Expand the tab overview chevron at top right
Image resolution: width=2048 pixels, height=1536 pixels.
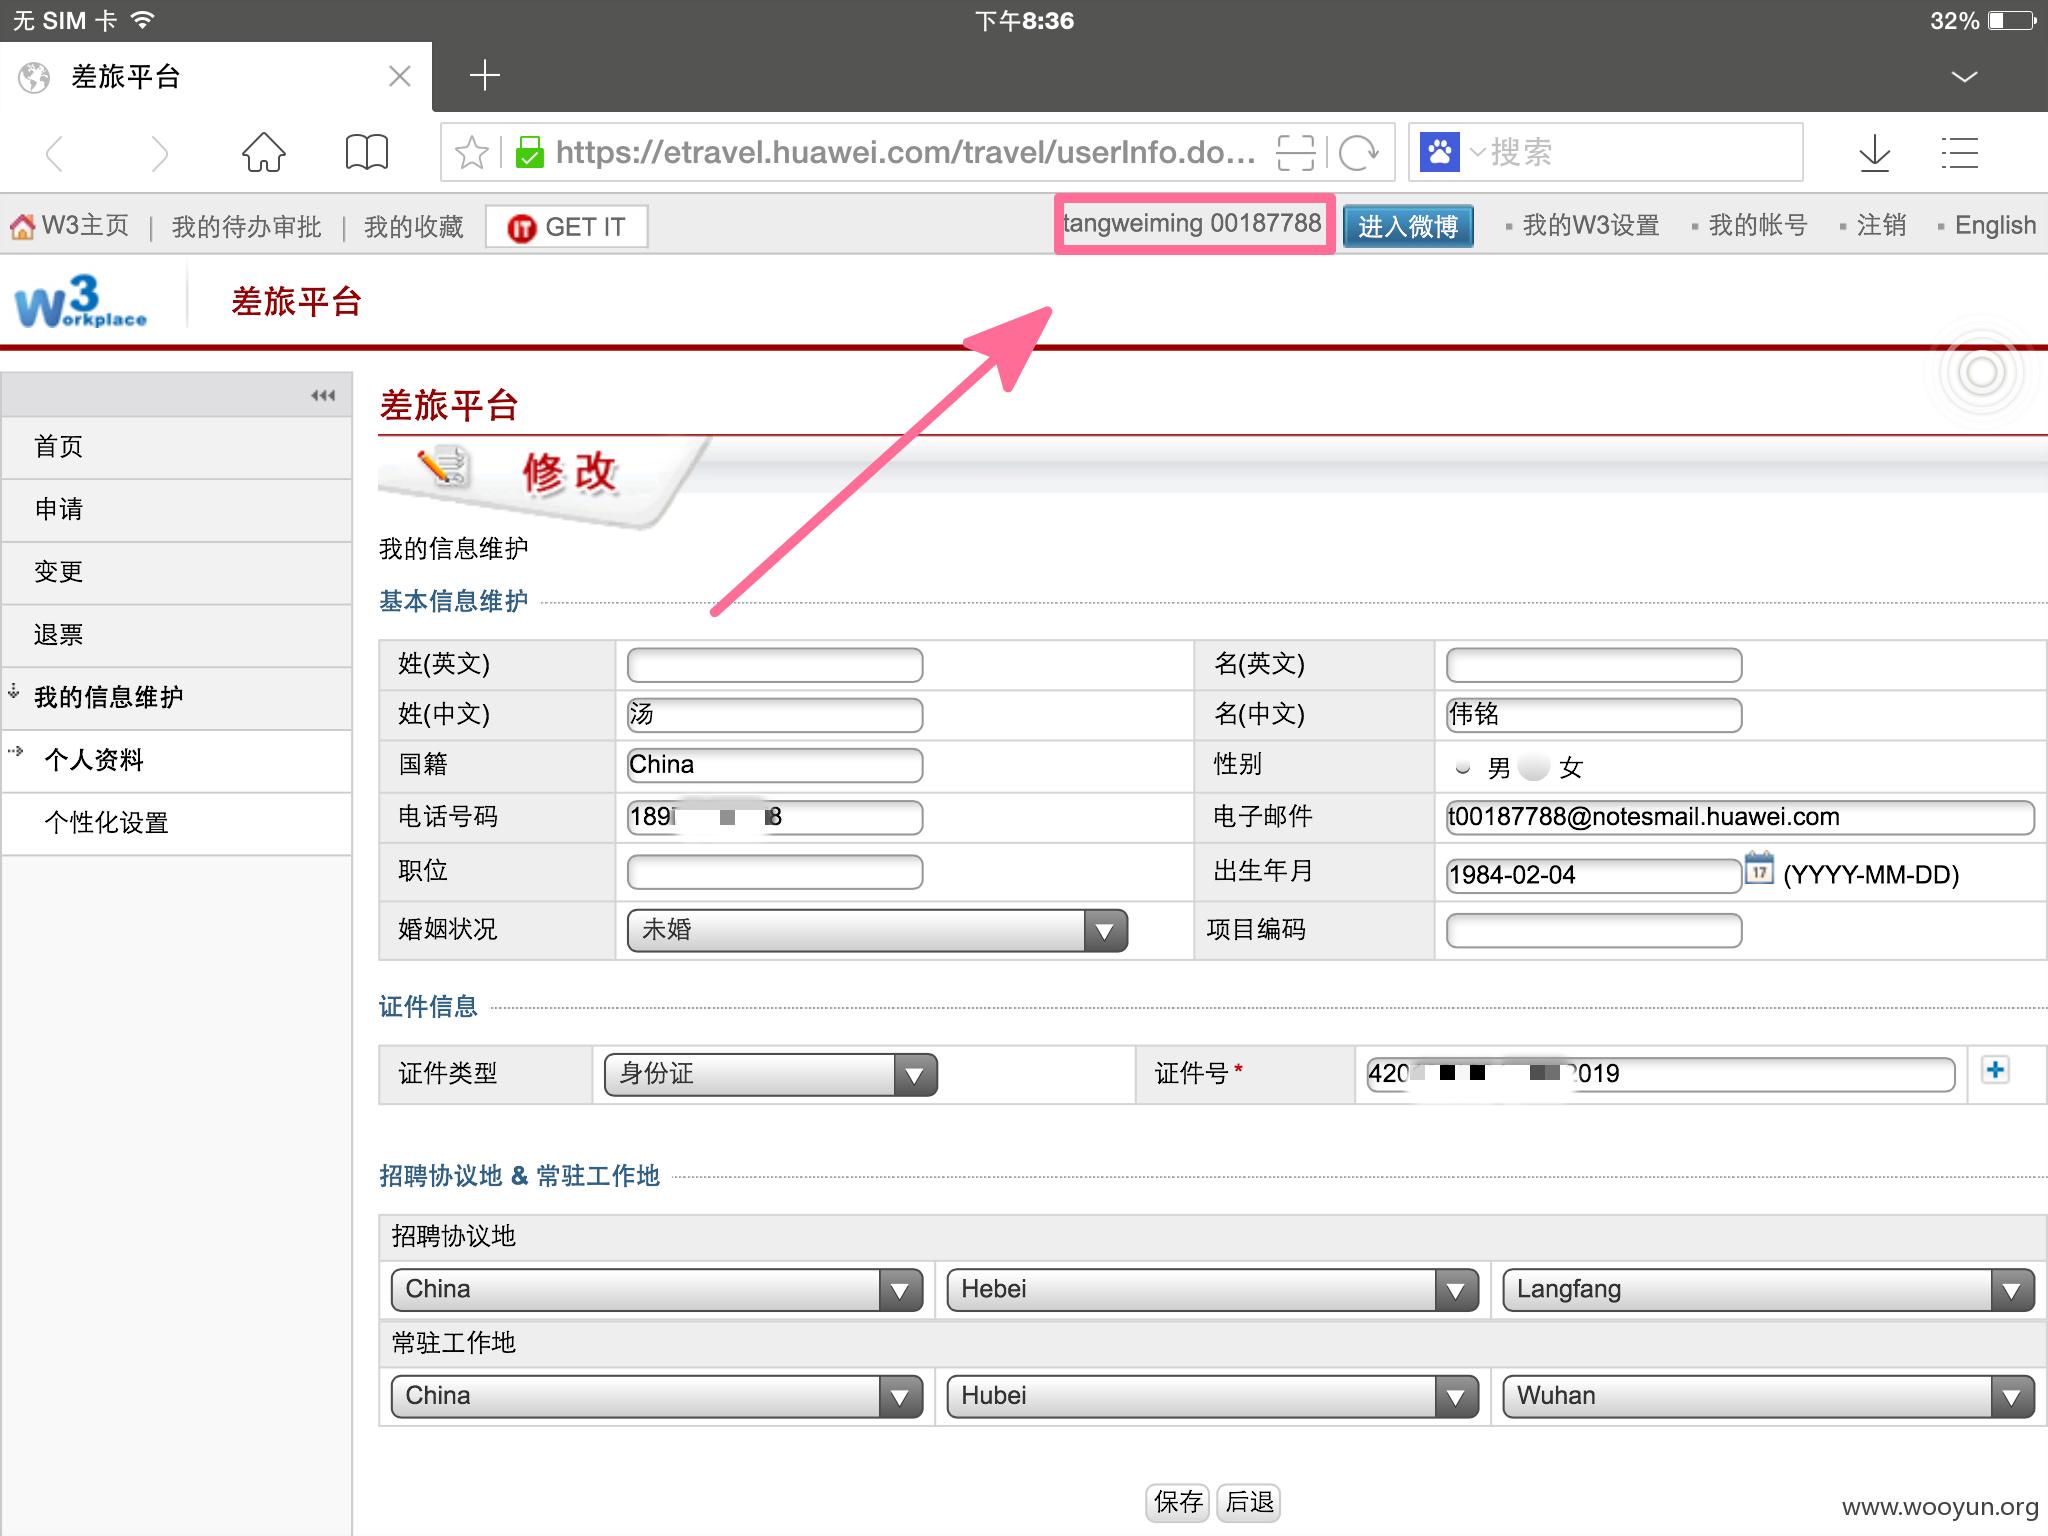pos(1964,77)
